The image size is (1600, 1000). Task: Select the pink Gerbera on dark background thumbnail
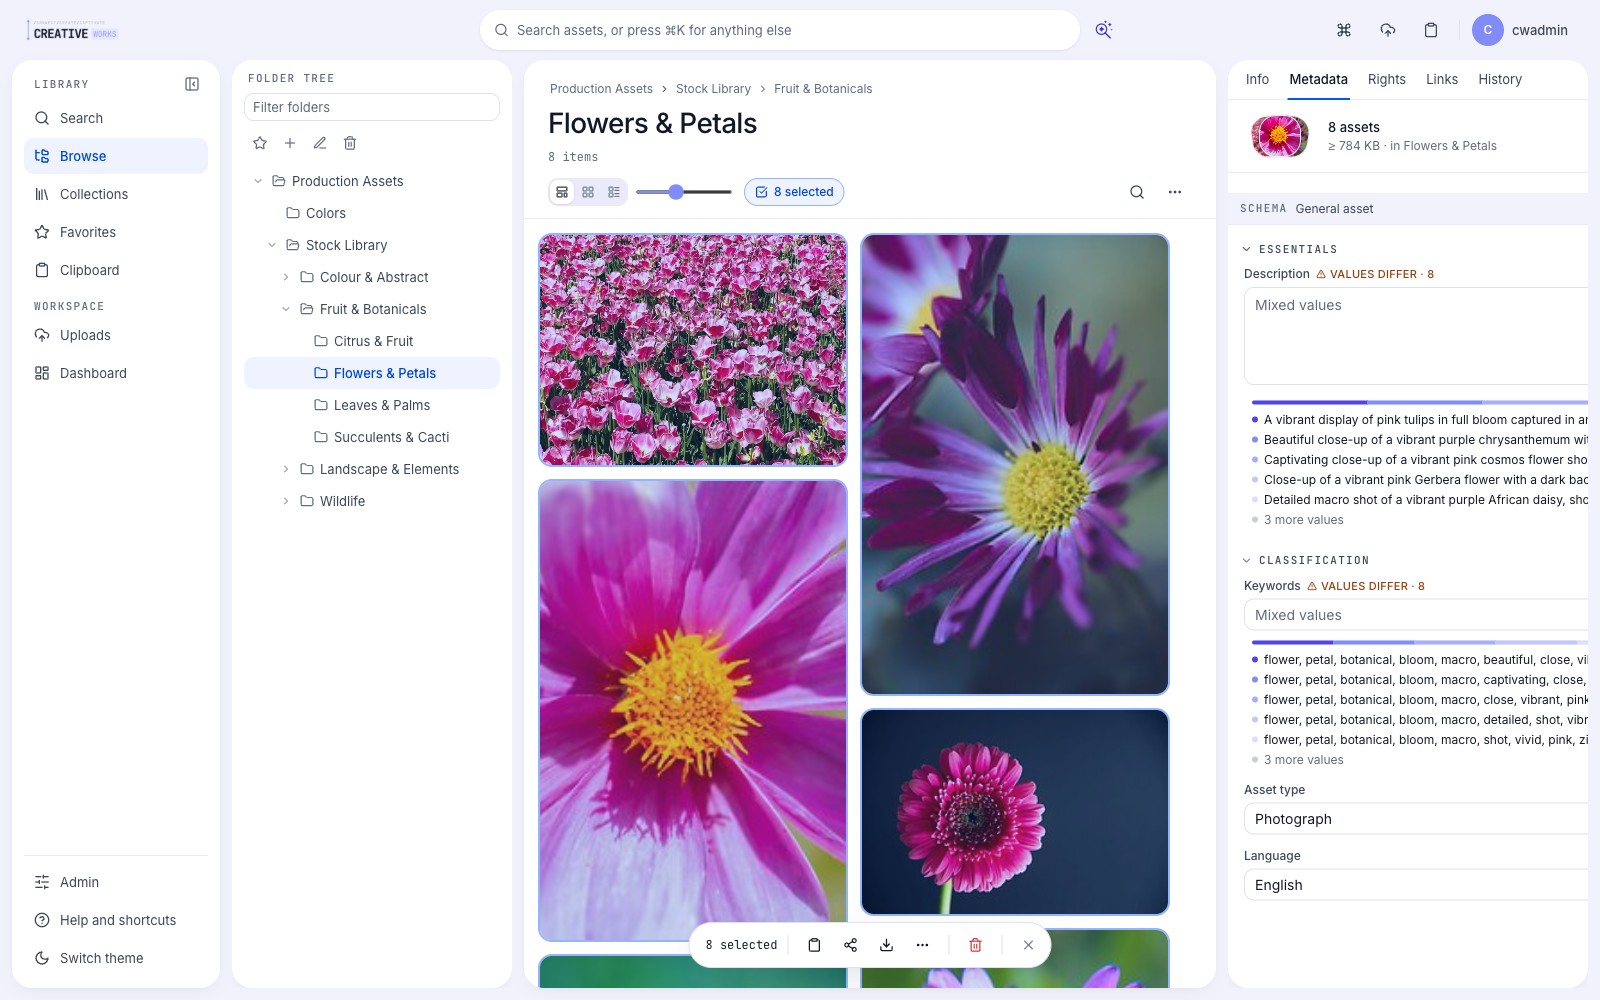(1015, 812)
